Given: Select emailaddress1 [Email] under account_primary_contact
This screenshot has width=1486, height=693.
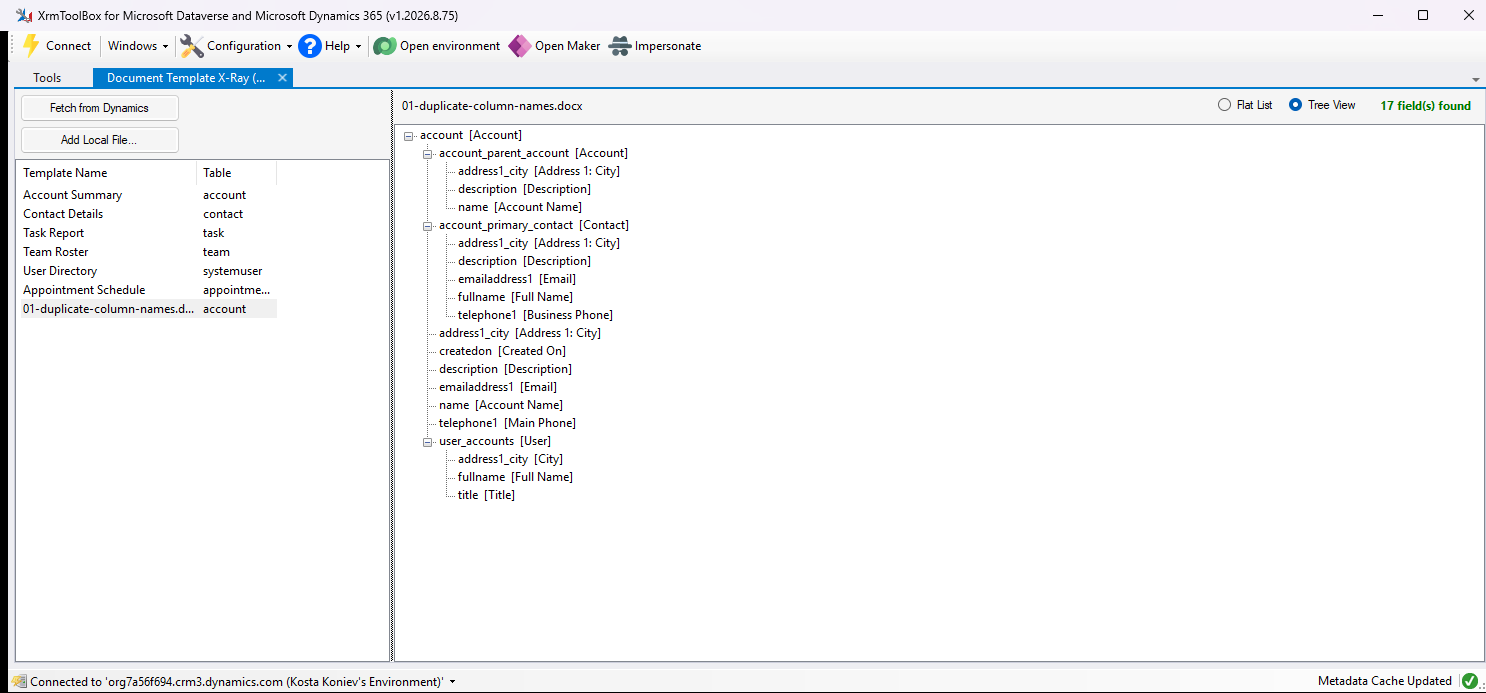Looking at the screenshot, I should tap(517, 279).
